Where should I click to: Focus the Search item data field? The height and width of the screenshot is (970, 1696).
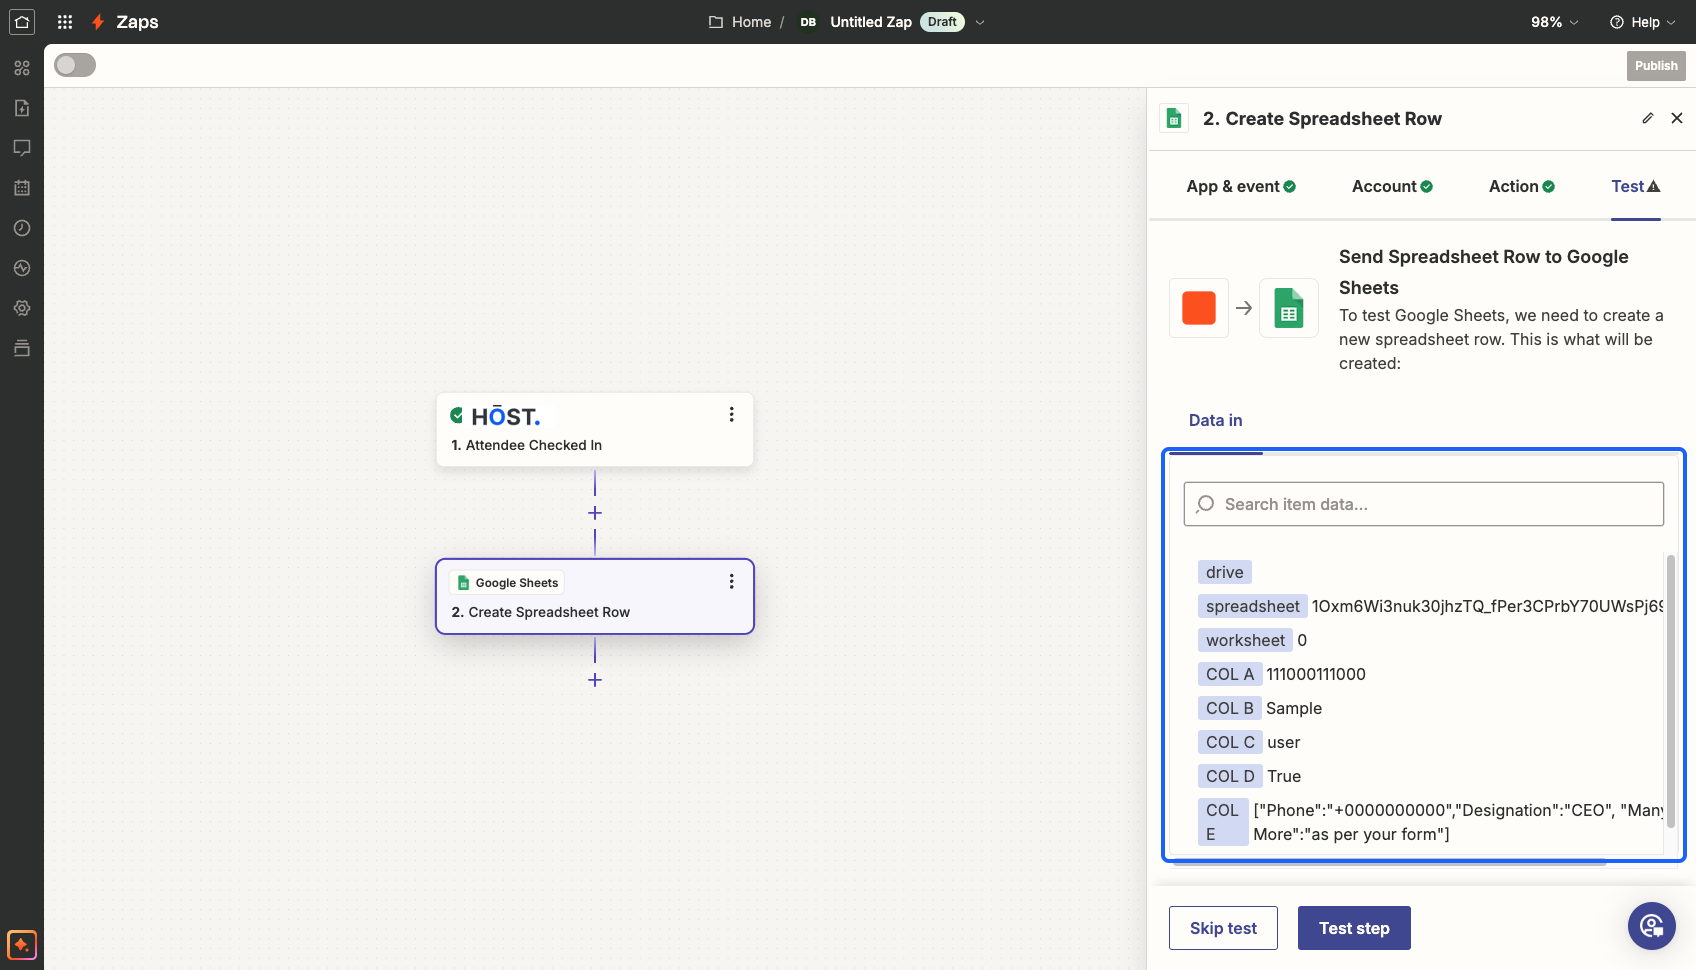coord(1424,504)
